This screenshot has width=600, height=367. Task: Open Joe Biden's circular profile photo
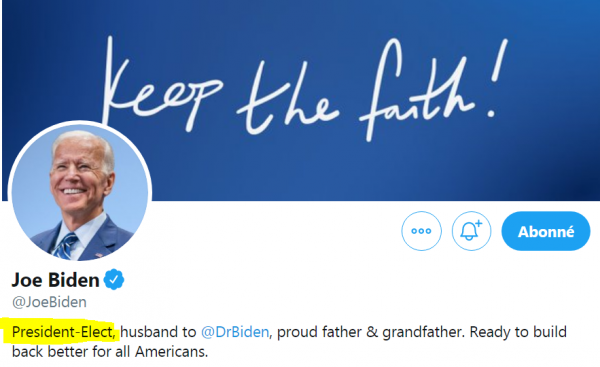point(80,192)
